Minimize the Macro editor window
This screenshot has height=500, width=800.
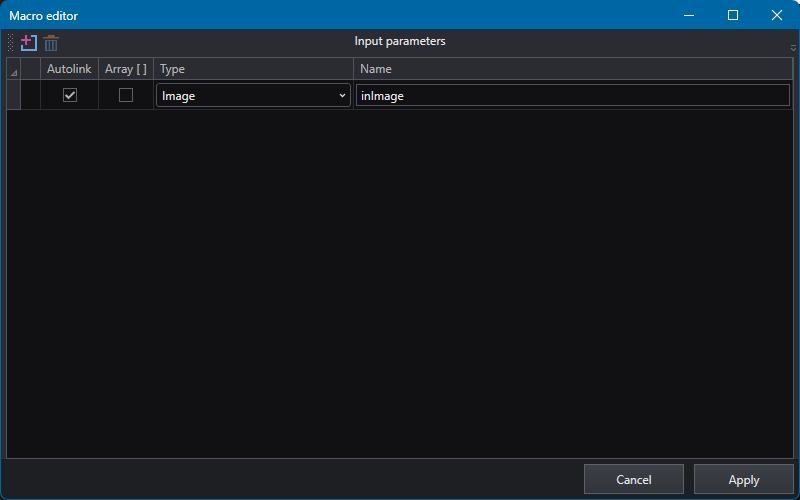point(689,15)
